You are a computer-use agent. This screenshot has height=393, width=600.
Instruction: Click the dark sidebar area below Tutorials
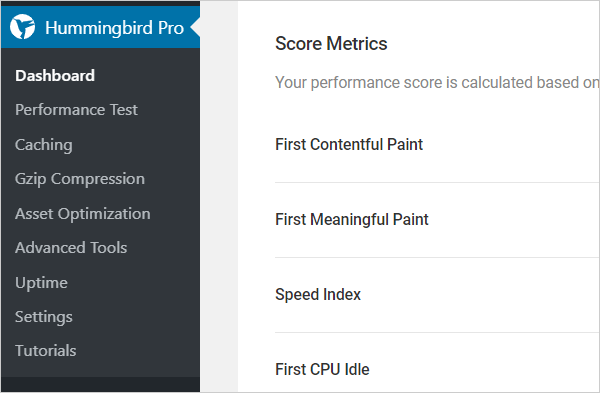tap(100, 385)
